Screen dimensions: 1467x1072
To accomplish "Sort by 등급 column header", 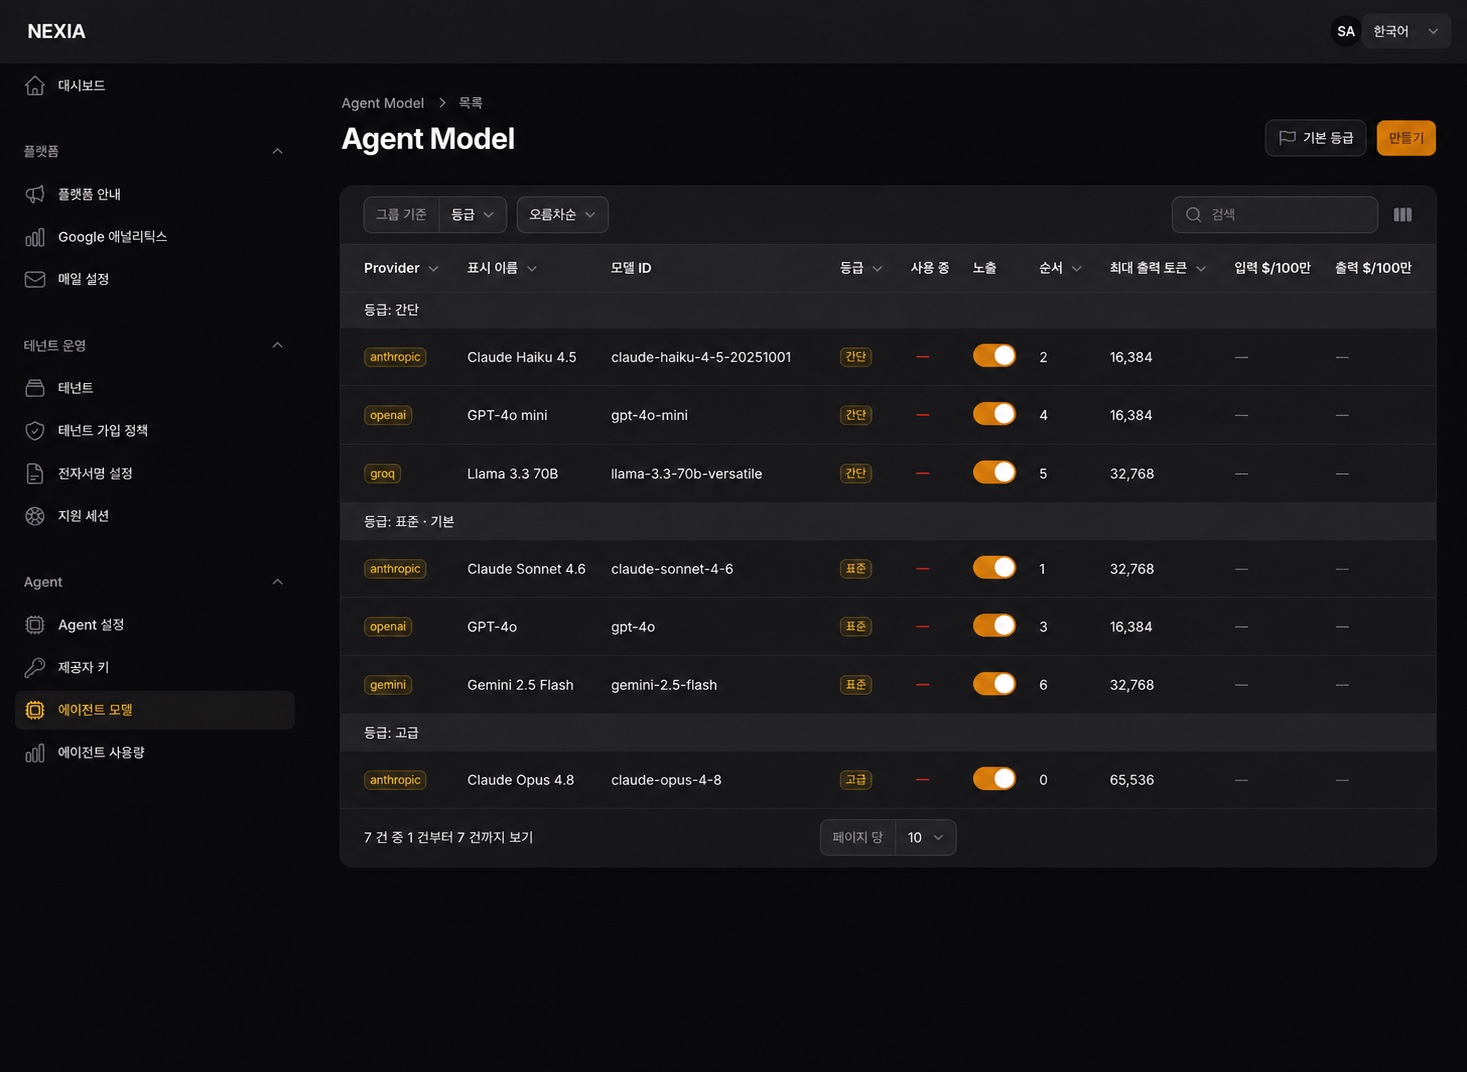I will tap(861, 268).
